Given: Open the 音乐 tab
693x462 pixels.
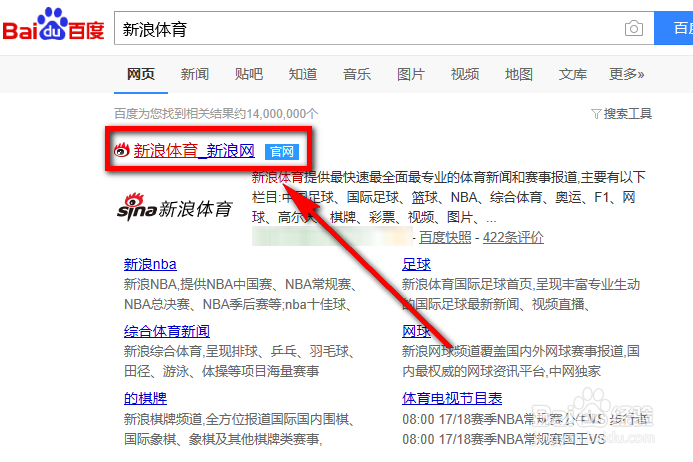Looking at the screenshot, I should pyautogui.click(x=357, y=74).
